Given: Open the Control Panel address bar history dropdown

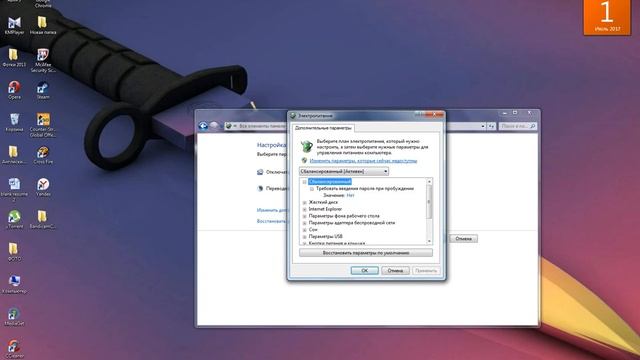Looking at the screenshot, I should click(x=483, y=126).
